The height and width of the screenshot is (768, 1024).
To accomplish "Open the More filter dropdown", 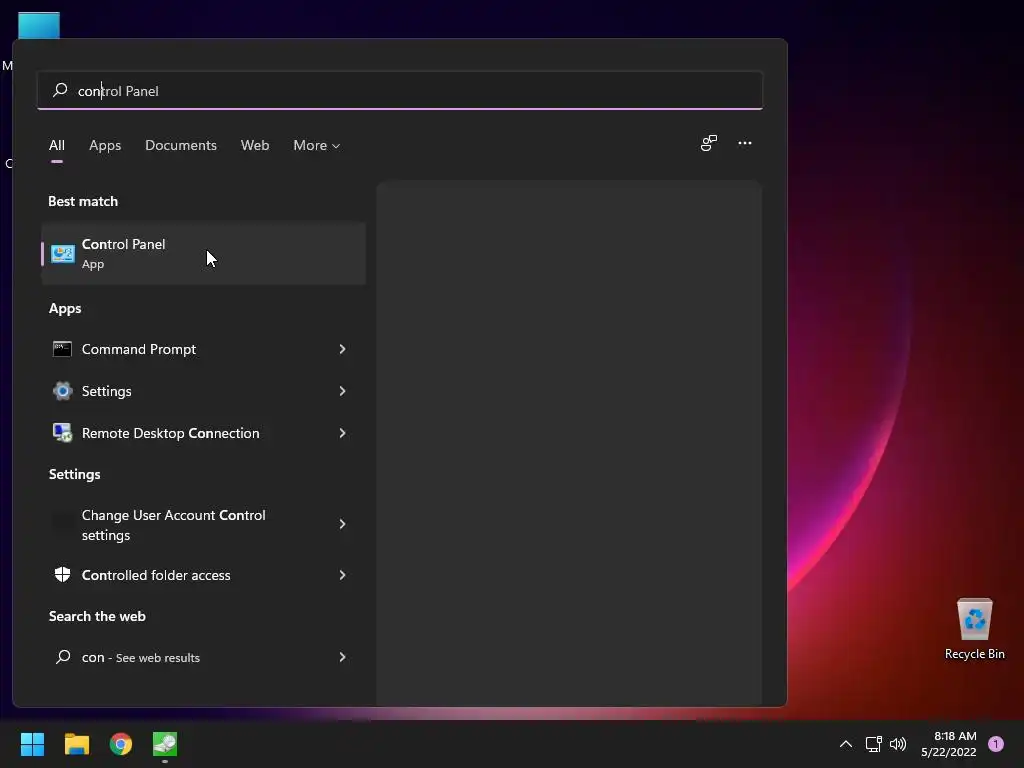I will coord(317,145).
